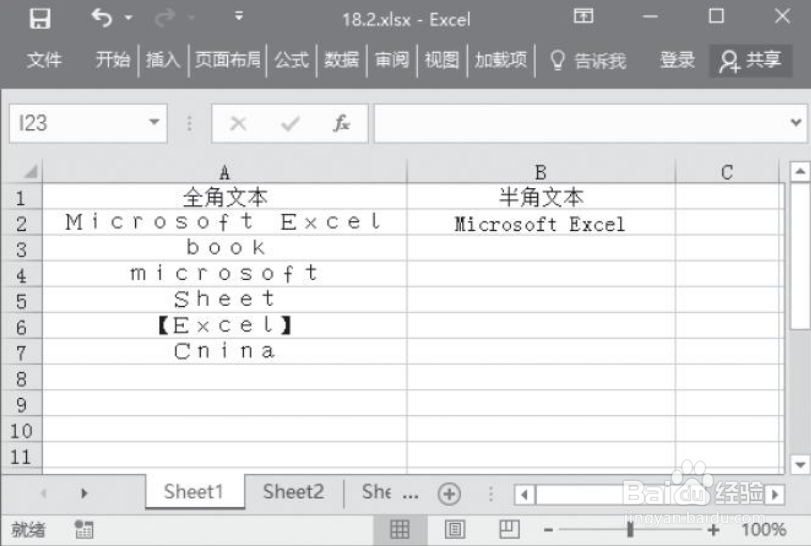
Task: Click the formula bar Enter checkmark icon
Action: tap(290, 123)
